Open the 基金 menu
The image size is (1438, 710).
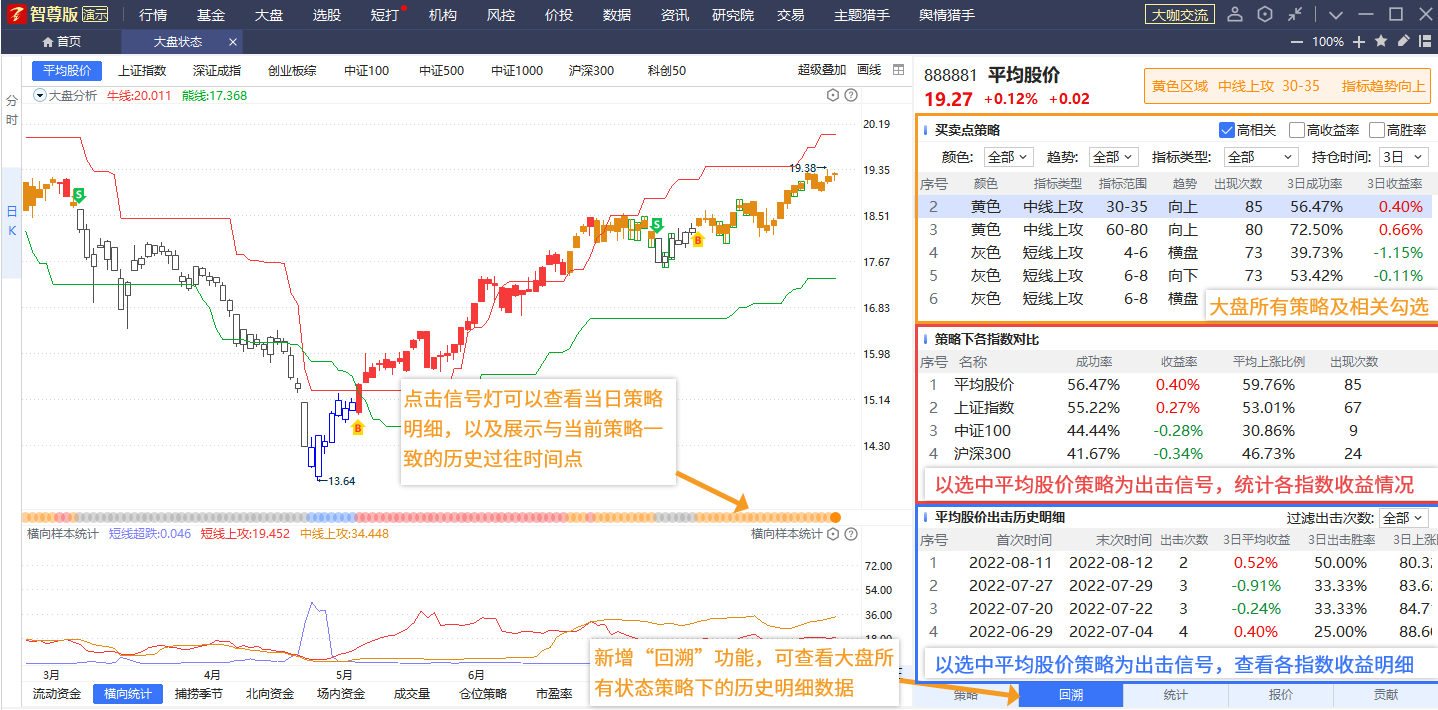pyautogui.click(x=211, y=15)
